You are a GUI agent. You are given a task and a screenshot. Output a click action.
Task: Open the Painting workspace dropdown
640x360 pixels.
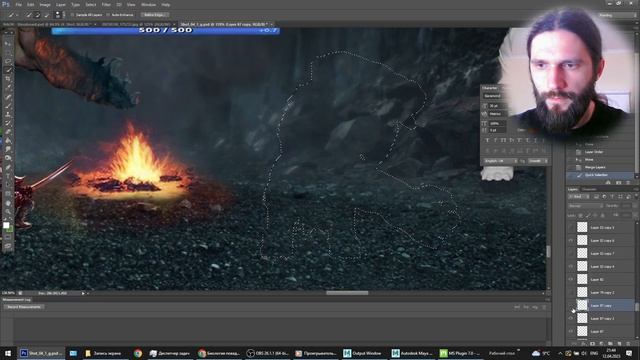pos(617,15)
